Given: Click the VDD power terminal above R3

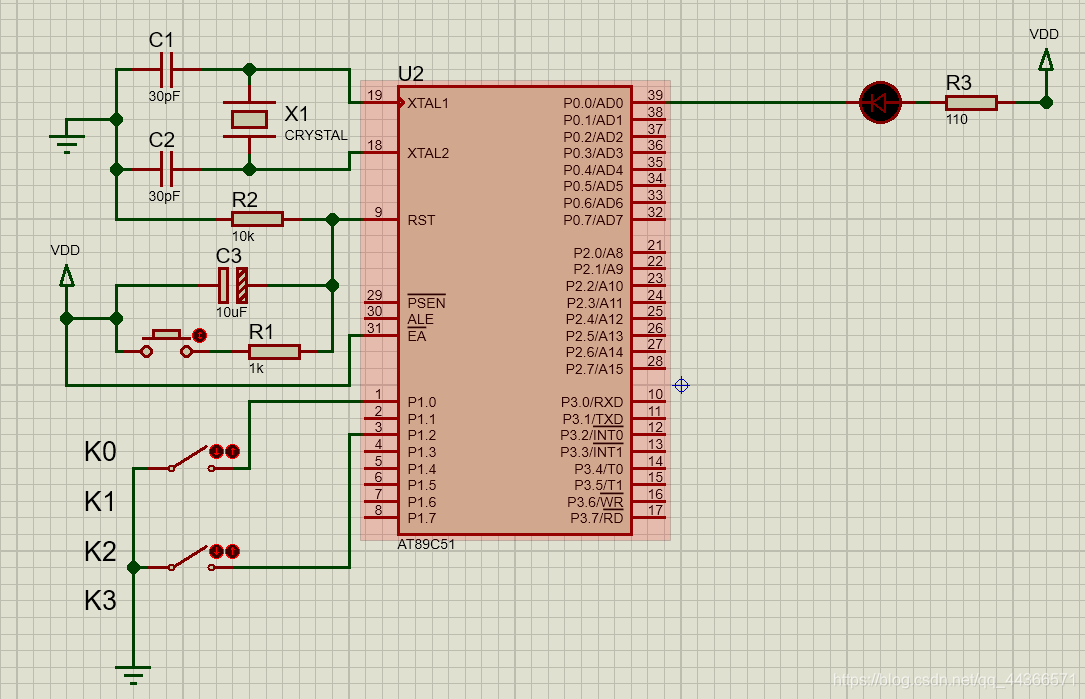Looking at the screenshot, I should pos(1046,60).
